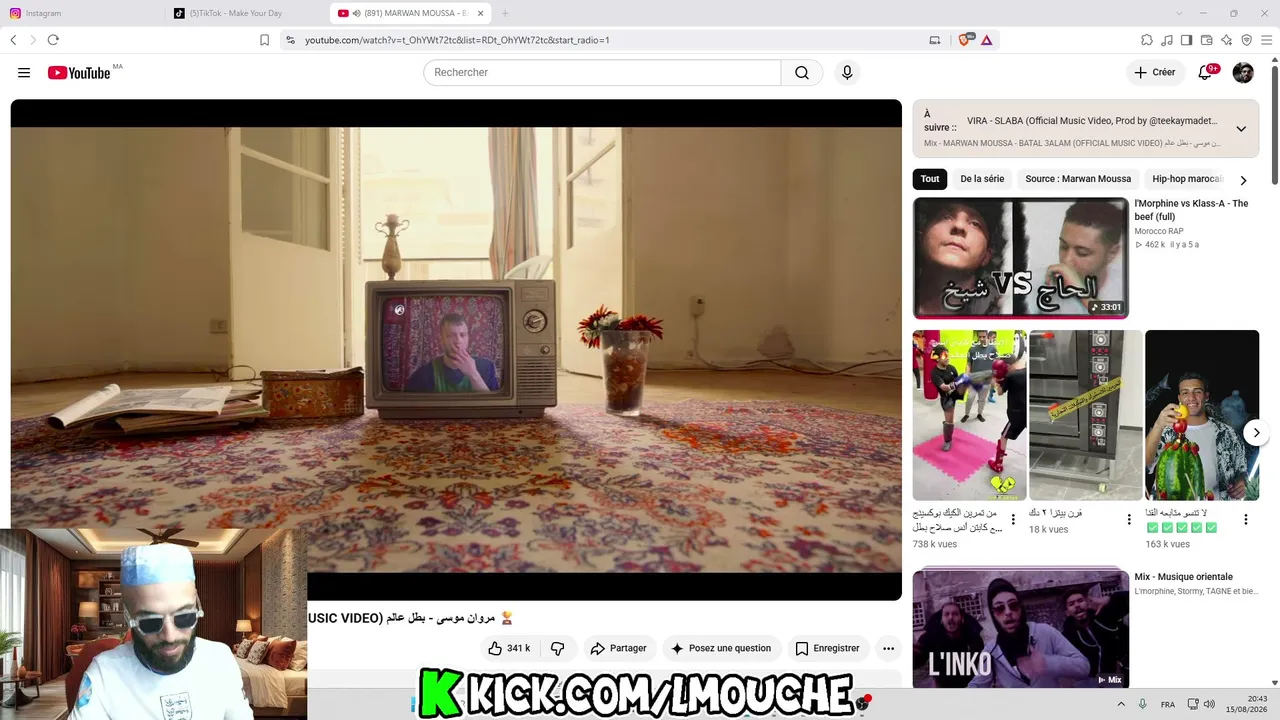Viewport: 1280px width, 720px height.
Task: Click the 'Créer' button
Action: coord(1155,72)
